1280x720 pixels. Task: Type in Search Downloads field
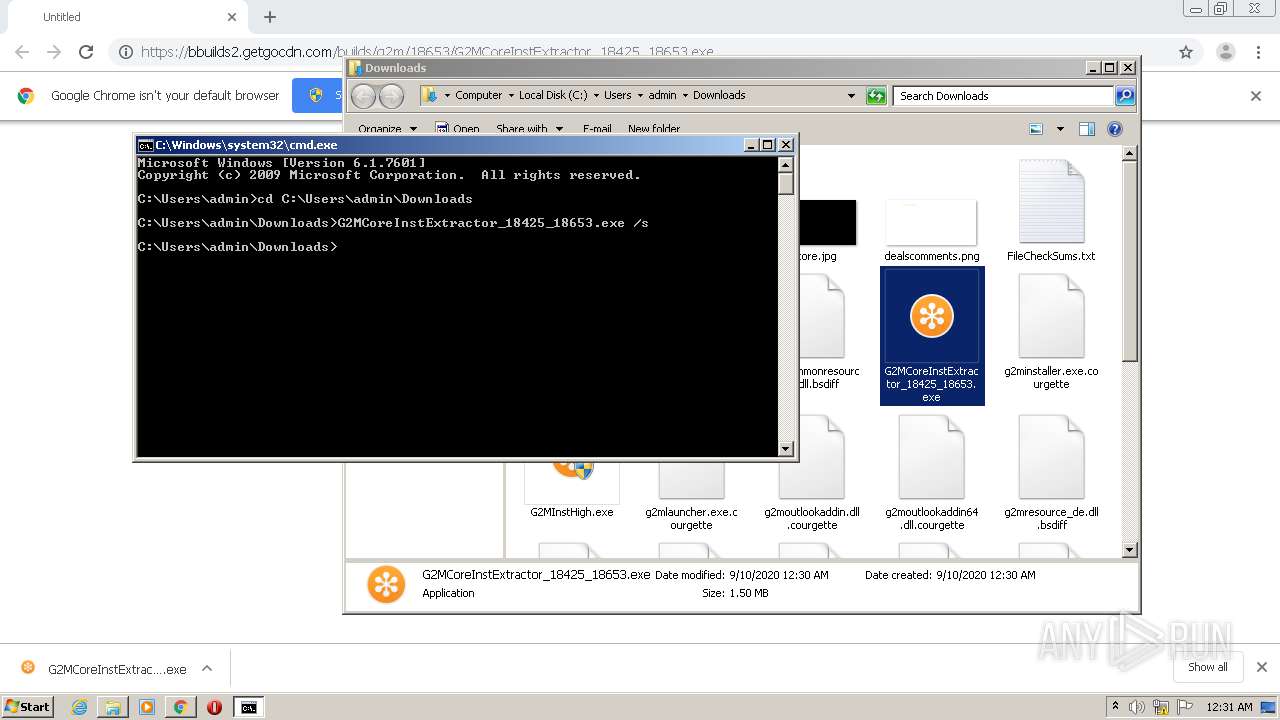tap(1003, 96)
